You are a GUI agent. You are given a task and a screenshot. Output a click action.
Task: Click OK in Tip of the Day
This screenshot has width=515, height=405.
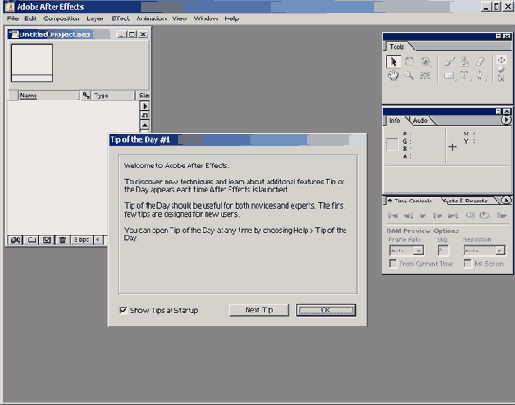(x=326, y=310)
